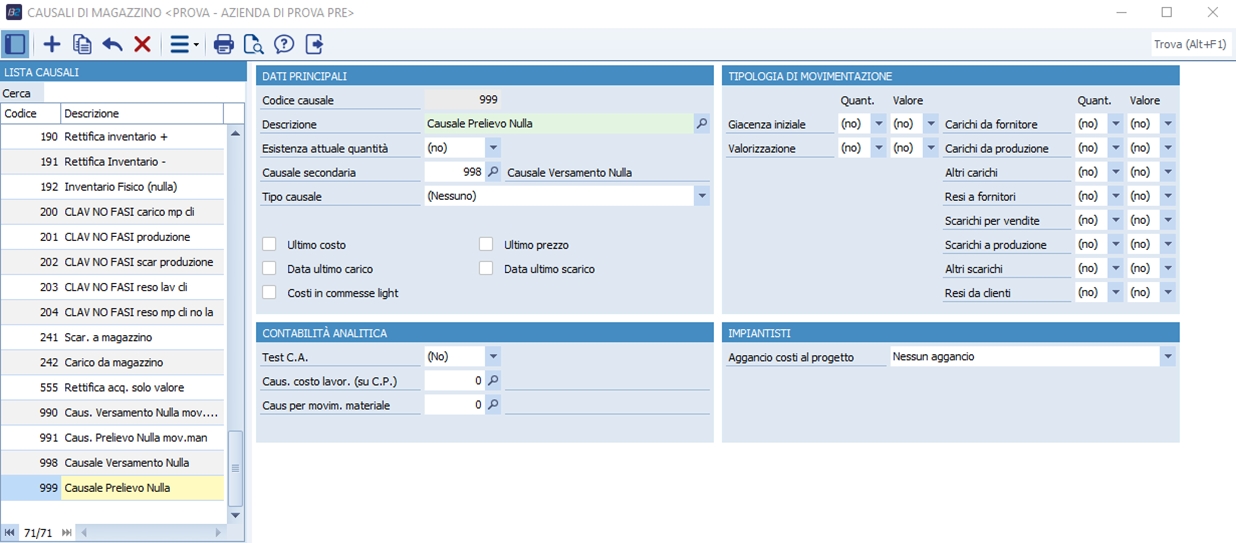Click the list's vertical scrollbar thumb
Viewport: 1236px width, 543px height.
point(236,468)
